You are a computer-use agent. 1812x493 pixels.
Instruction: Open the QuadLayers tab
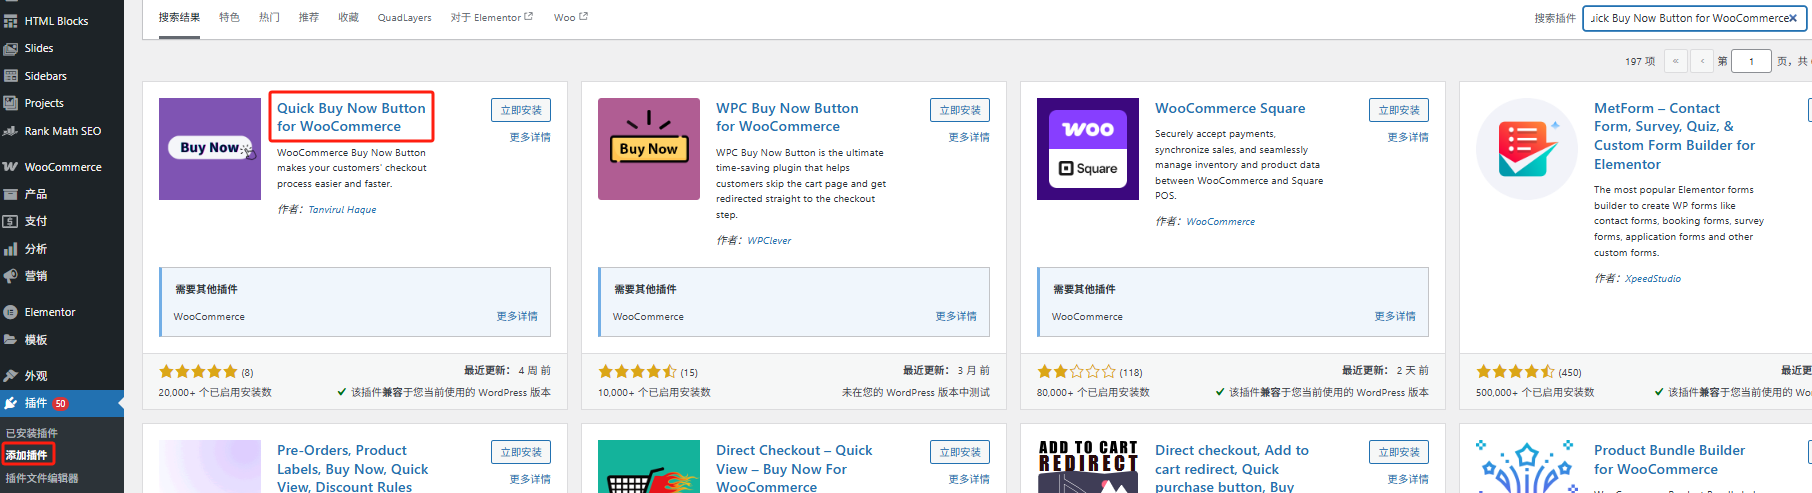click(x=404, y=17)
